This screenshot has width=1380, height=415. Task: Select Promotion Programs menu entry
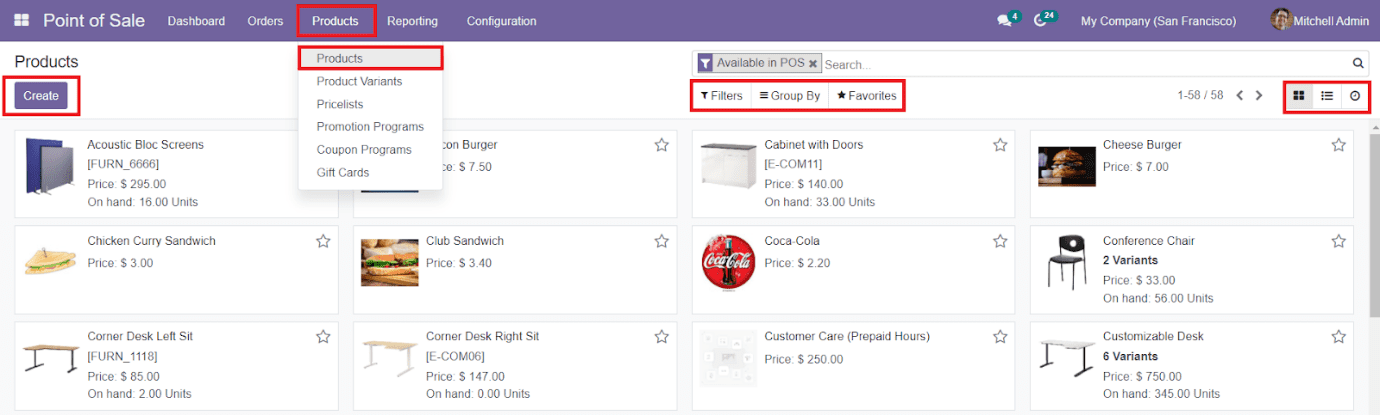coord(371,127)
